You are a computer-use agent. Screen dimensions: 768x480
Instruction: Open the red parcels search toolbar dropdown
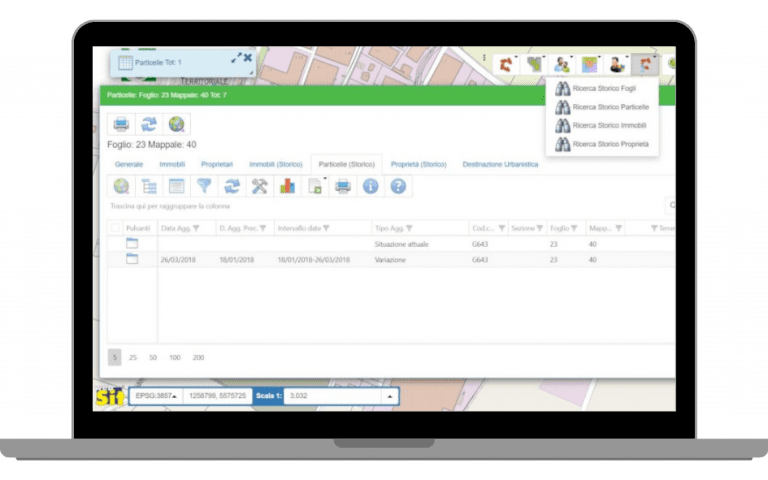(x=506, y=65)
